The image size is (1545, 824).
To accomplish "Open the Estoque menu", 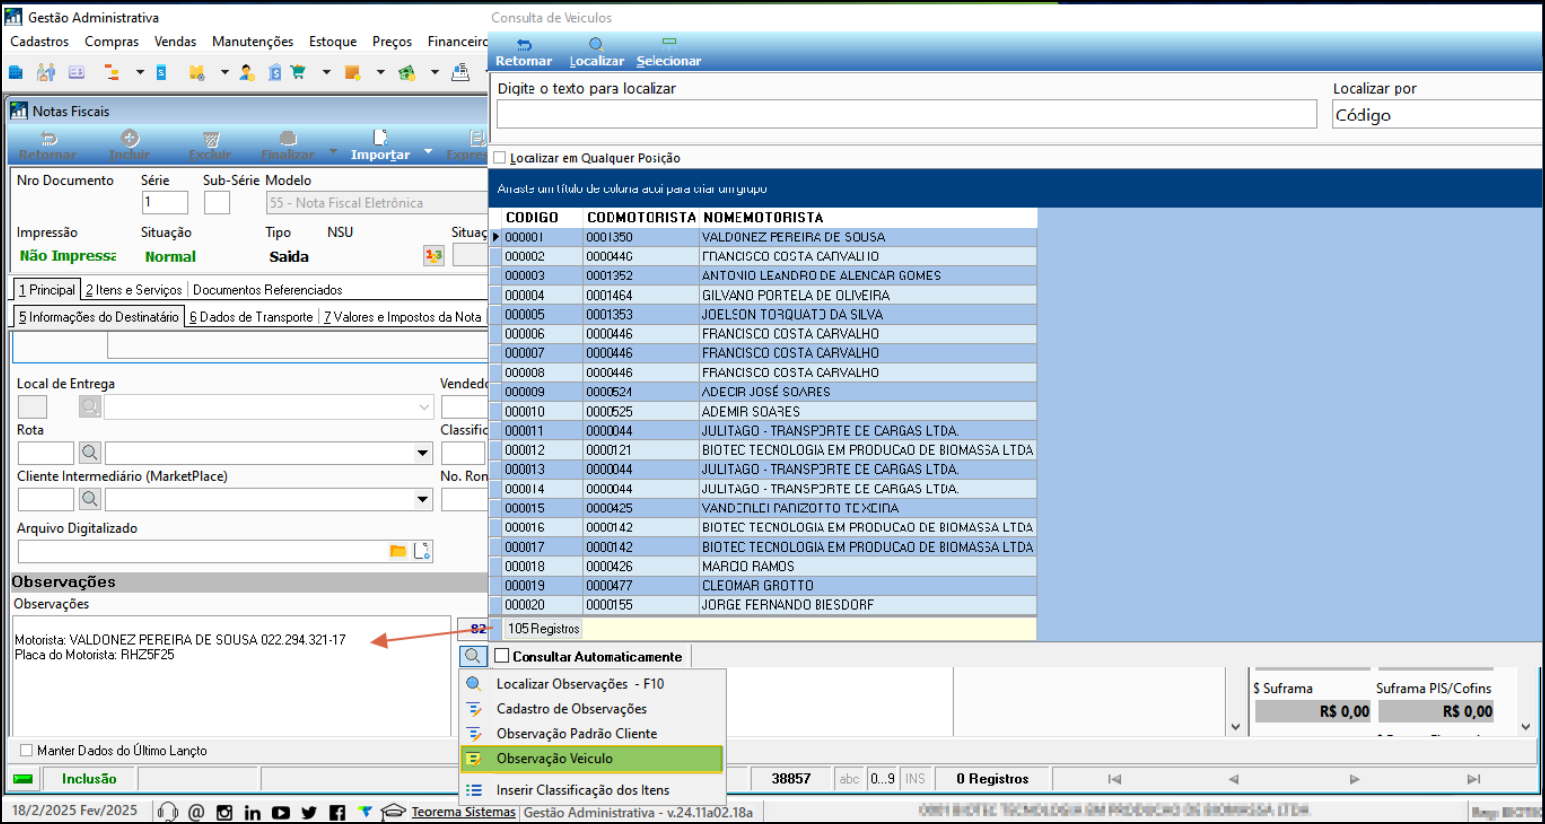I will coord(332,41).
